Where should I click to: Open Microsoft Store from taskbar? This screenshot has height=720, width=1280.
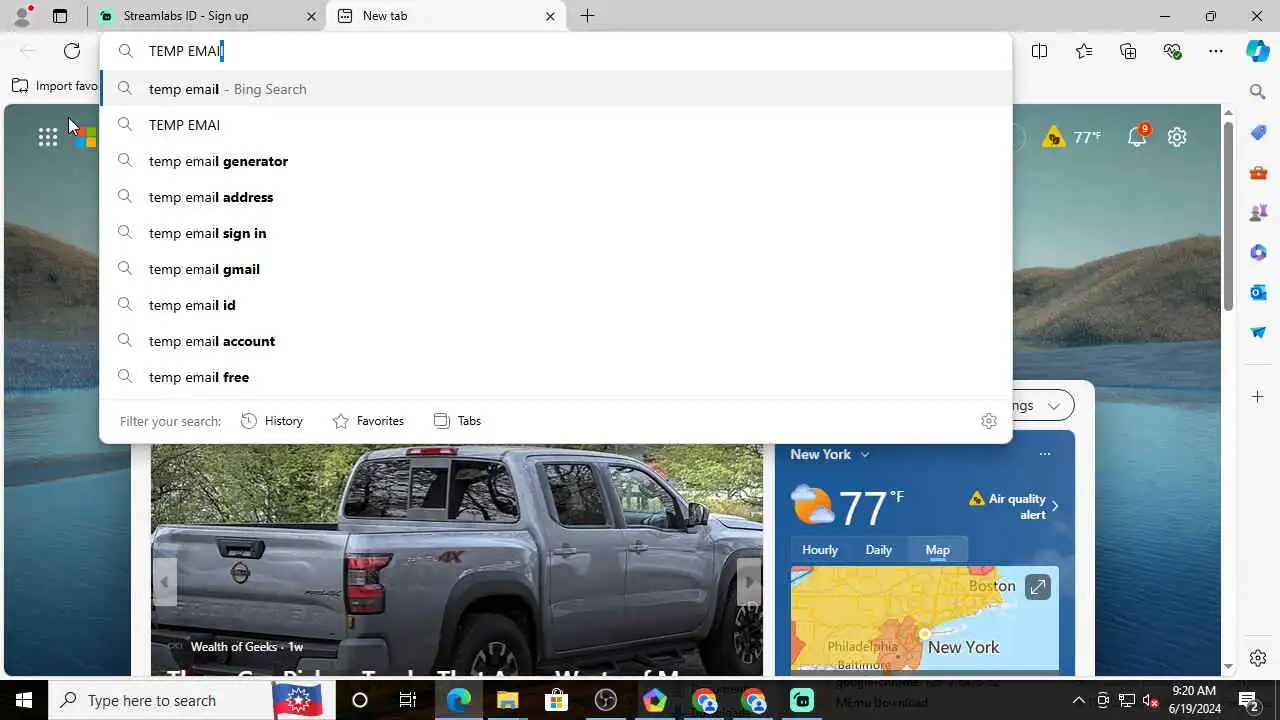556,700
